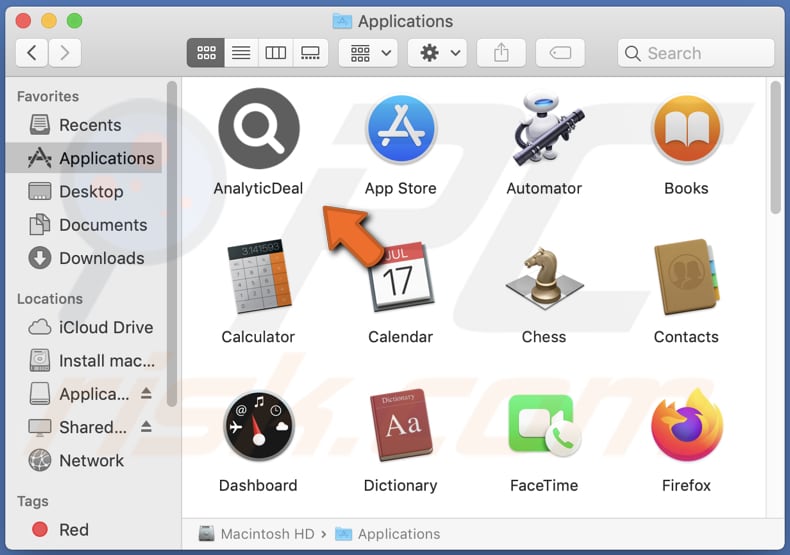Viewport: 790px width, 555px height.
Task: Click Macintosh HD in the path bar
Action: 257,534
